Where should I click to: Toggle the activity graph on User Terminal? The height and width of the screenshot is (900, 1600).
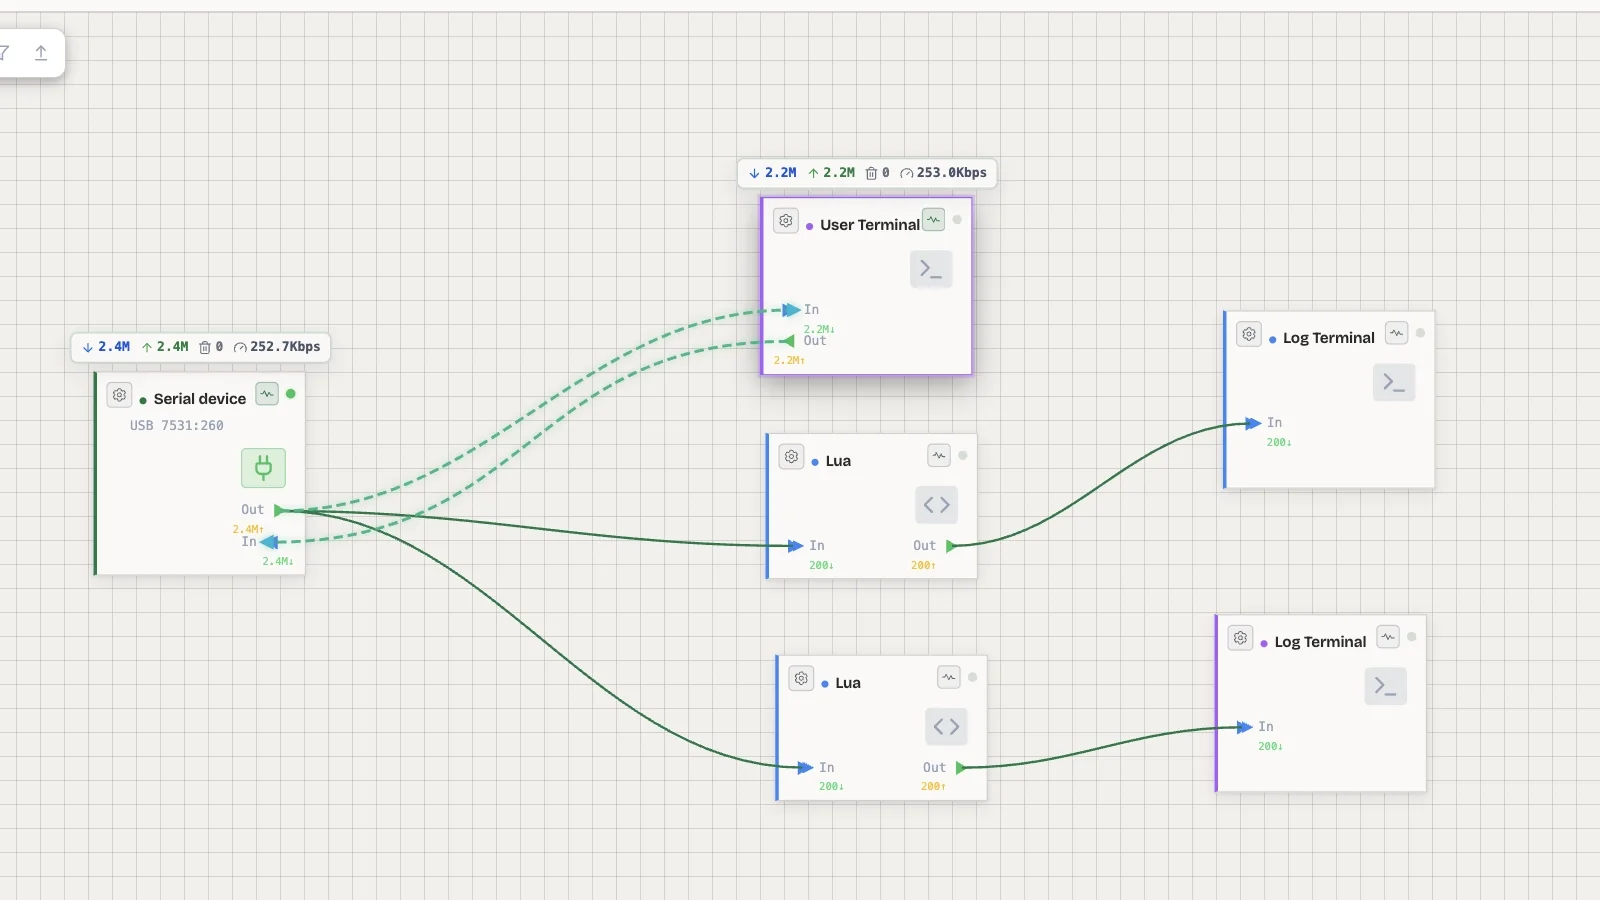932,219
